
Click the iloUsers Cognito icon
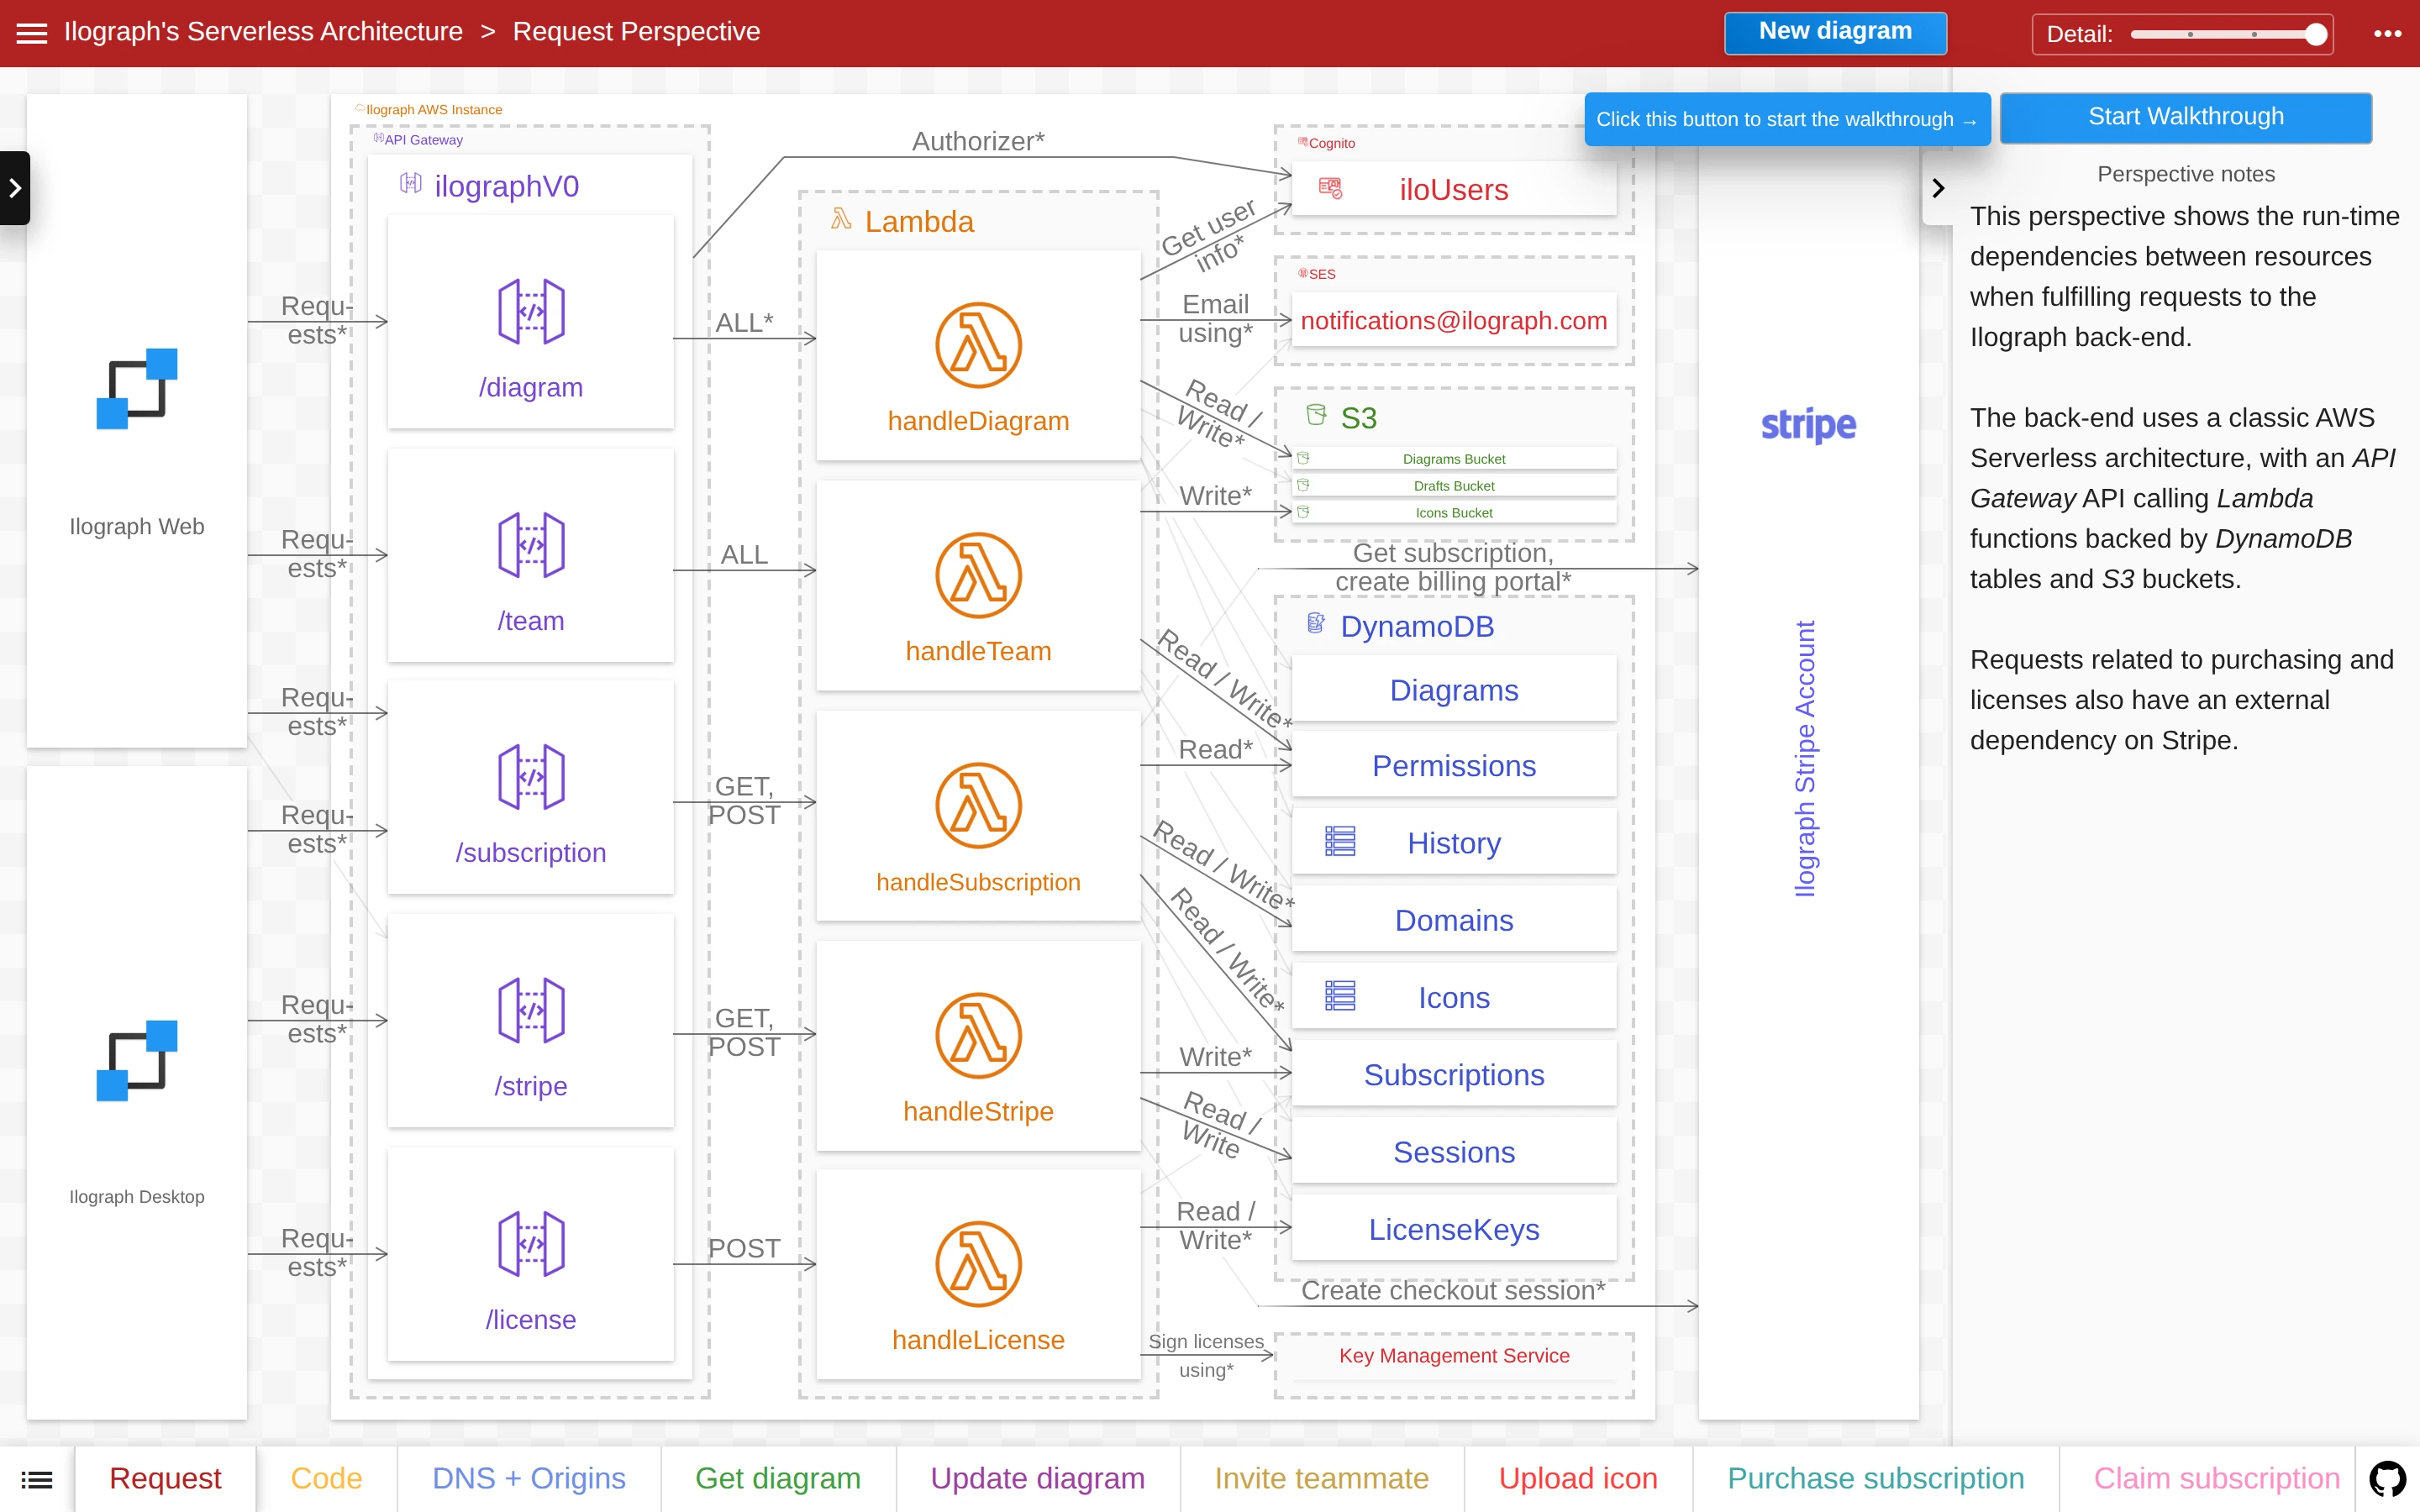coord(1330,188)
